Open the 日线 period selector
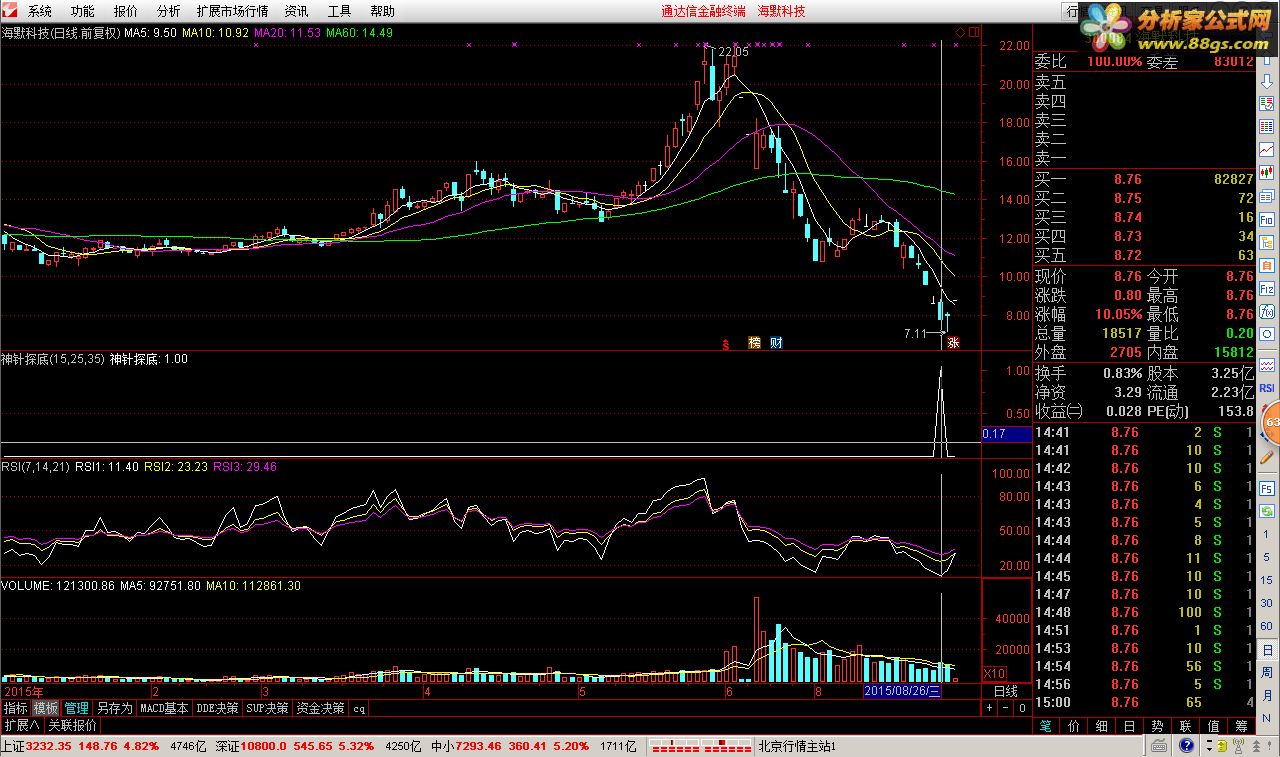Viewport: 1280px width, 757px height. click(x=1005, y=691)
